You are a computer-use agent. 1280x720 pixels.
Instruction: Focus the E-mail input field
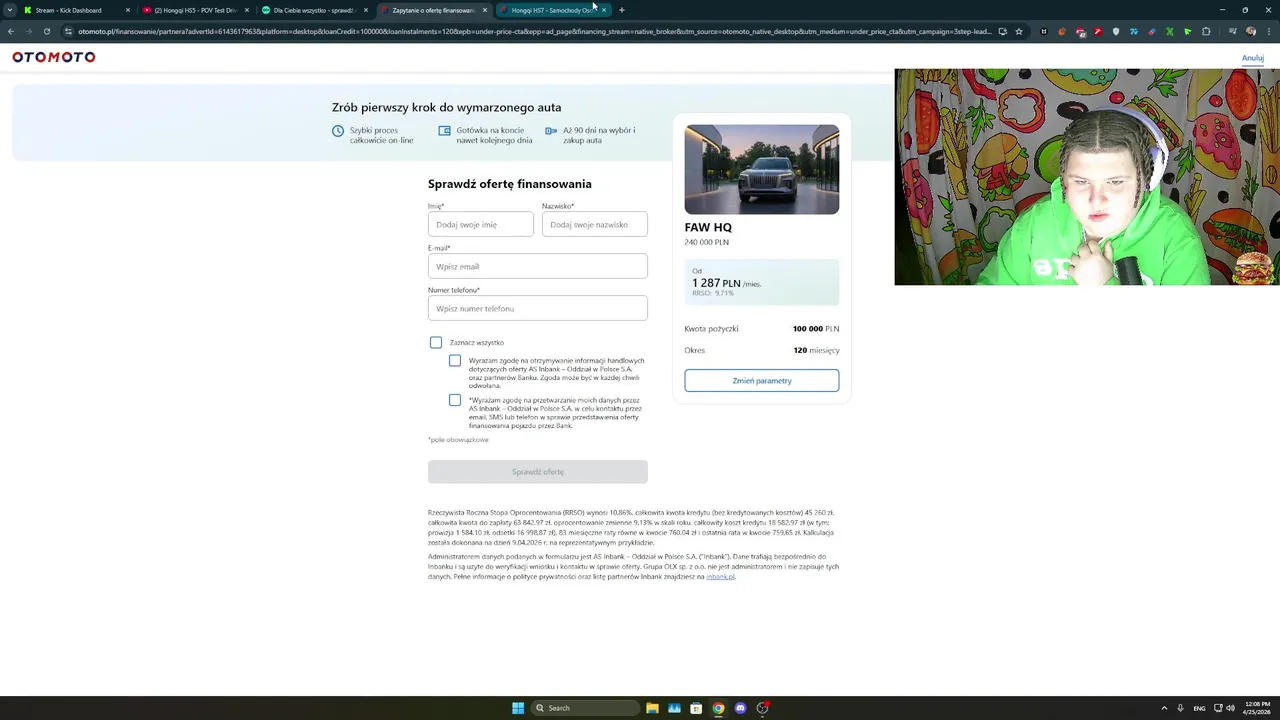tap(538, 266)
